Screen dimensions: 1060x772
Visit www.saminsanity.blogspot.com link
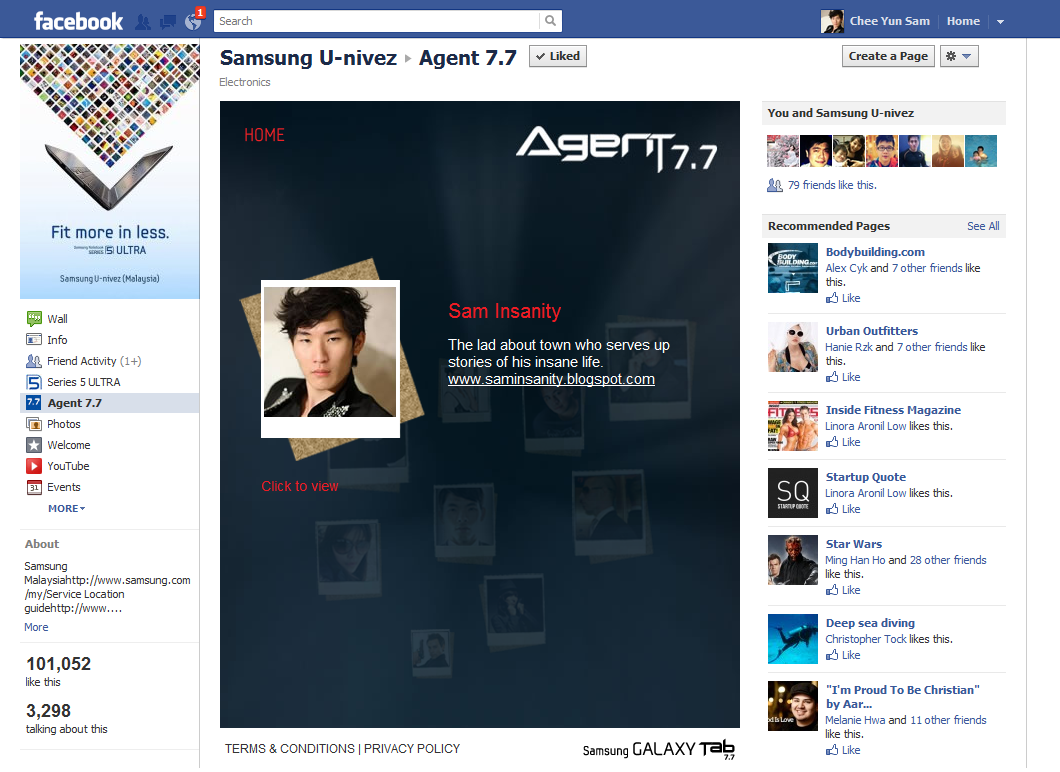point(550,380)
